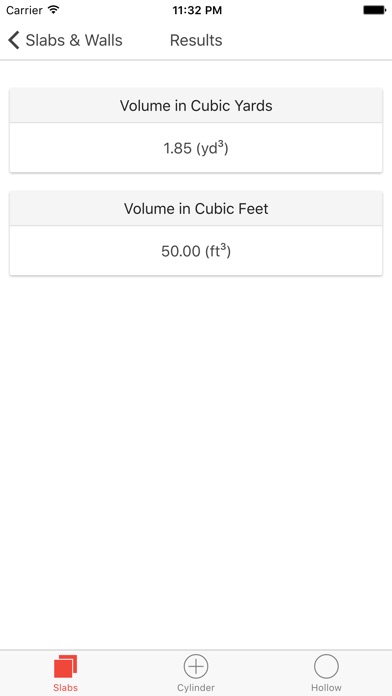
Task: Open the Hollow circle icon
Action: pyautogui.click(x=326, y=666)
